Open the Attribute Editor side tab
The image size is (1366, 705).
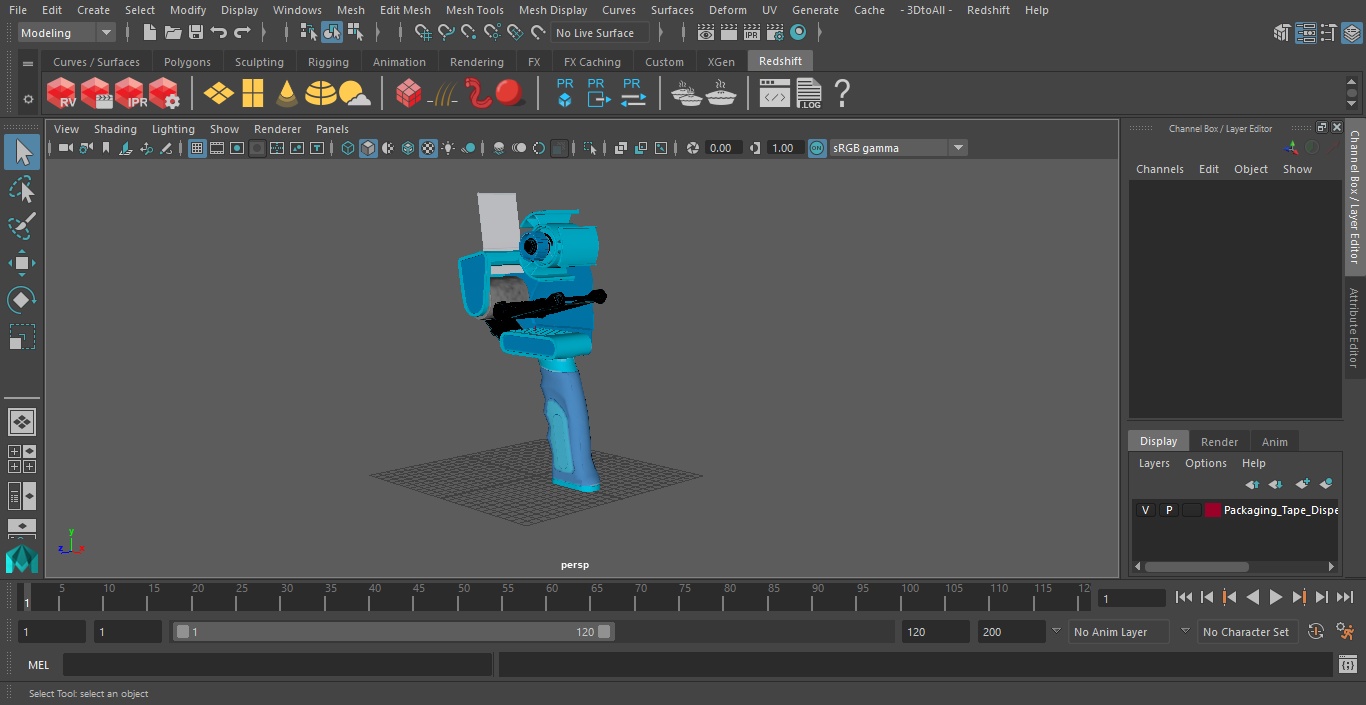coord(1354,328)
